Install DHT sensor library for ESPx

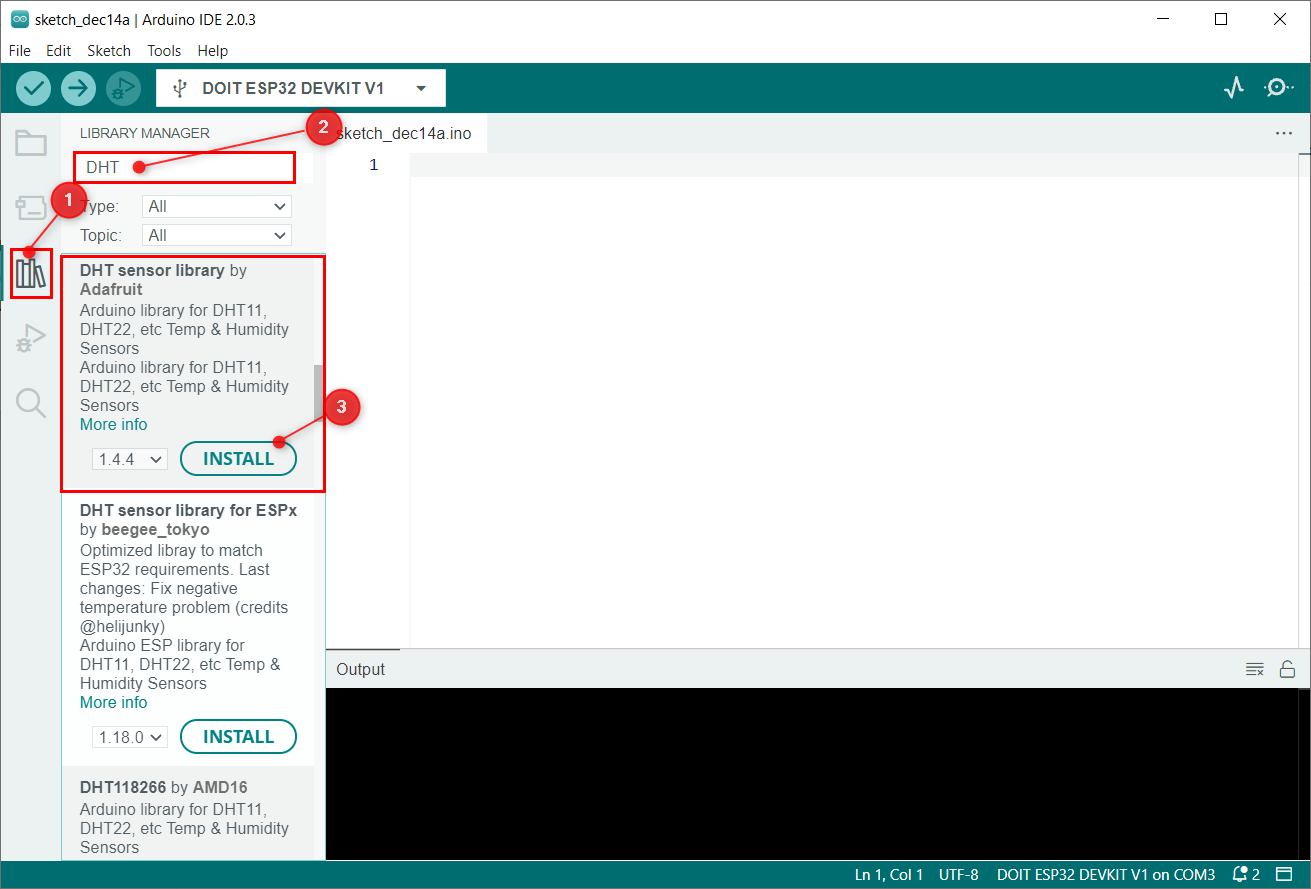[x=238, y=737]
